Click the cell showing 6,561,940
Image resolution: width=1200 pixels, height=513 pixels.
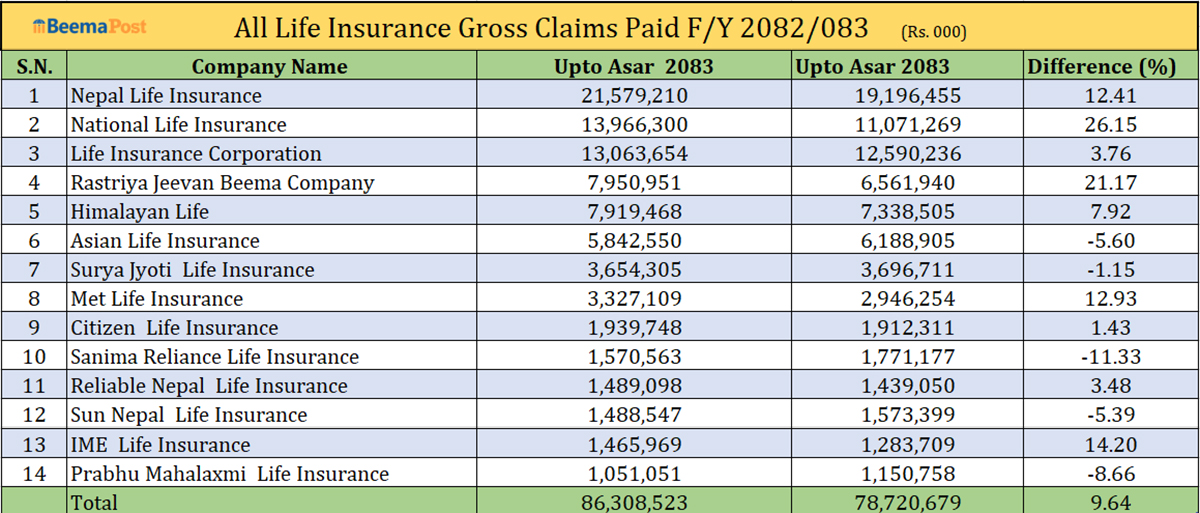point(908,183)
